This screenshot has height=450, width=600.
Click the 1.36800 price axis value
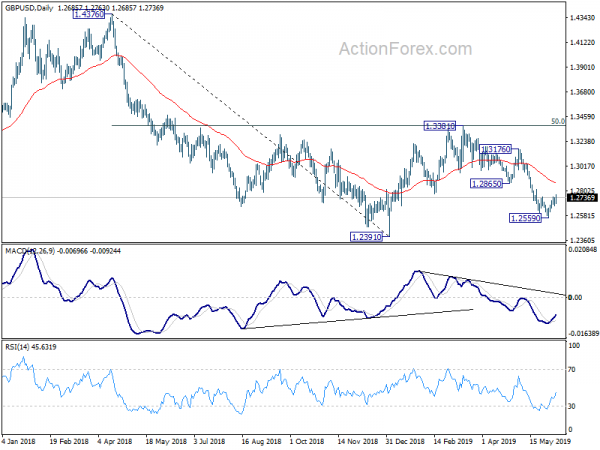582,92
